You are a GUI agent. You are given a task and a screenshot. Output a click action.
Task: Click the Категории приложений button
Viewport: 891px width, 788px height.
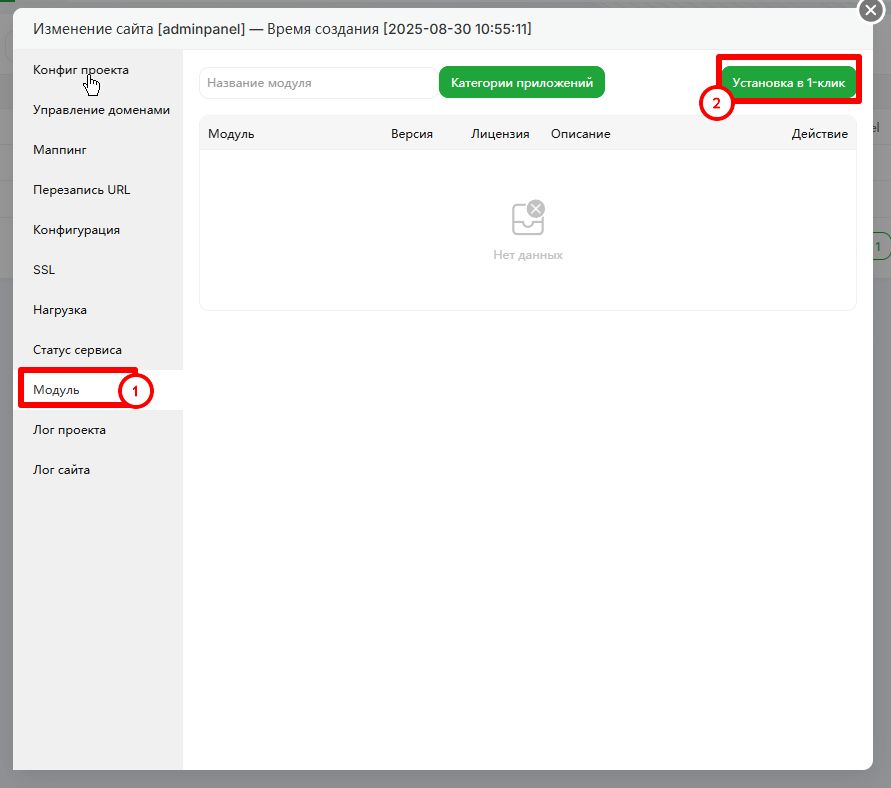pos(522,83)
